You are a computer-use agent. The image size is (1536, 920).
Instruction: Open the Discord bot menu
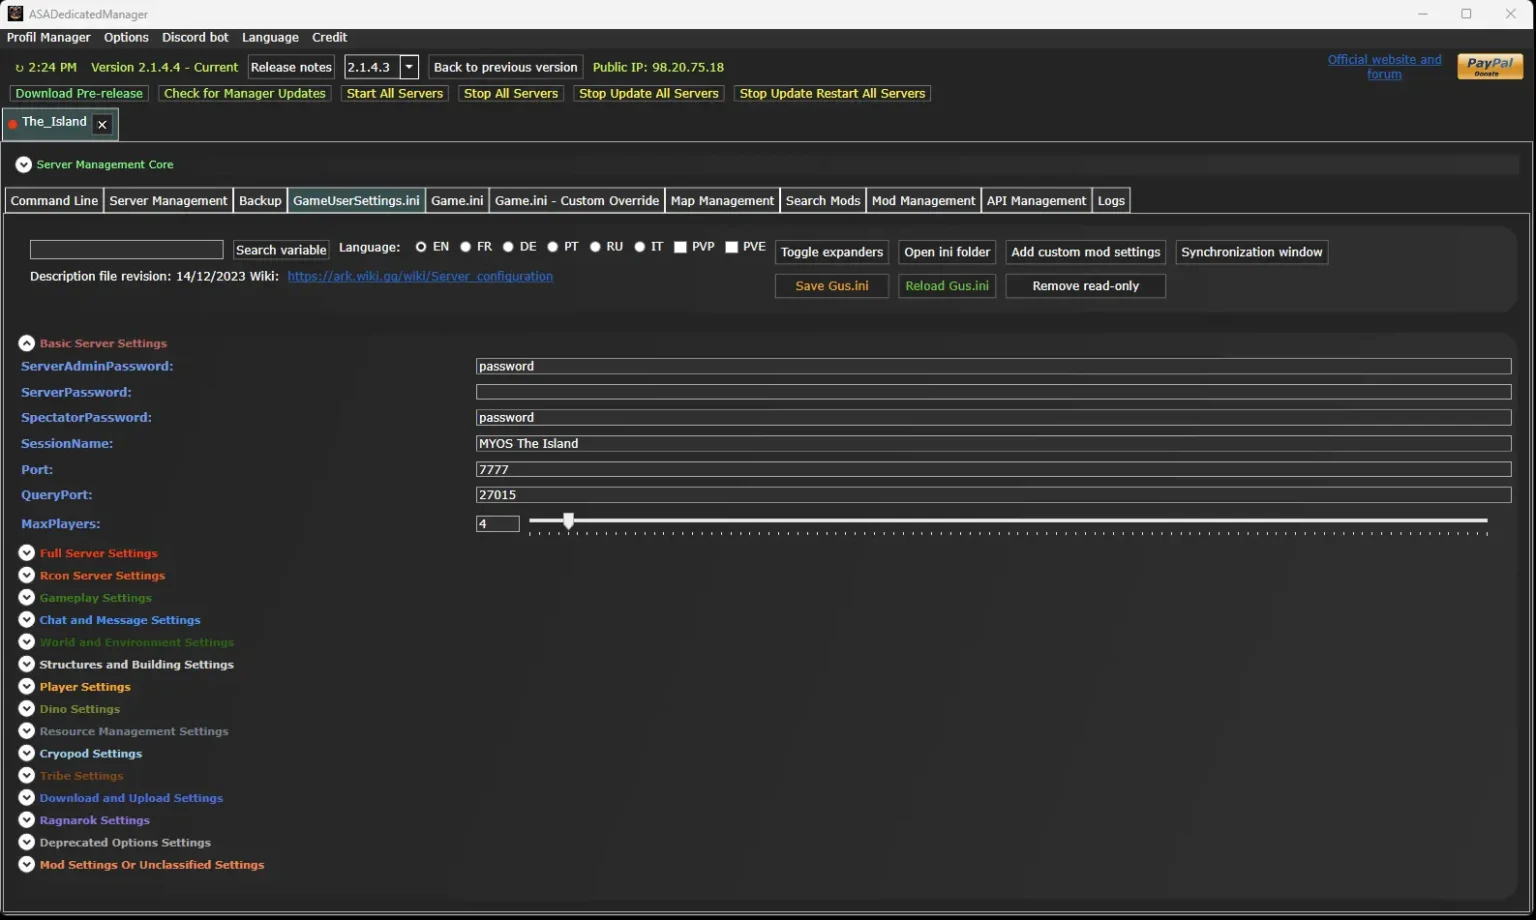(195, 37)
